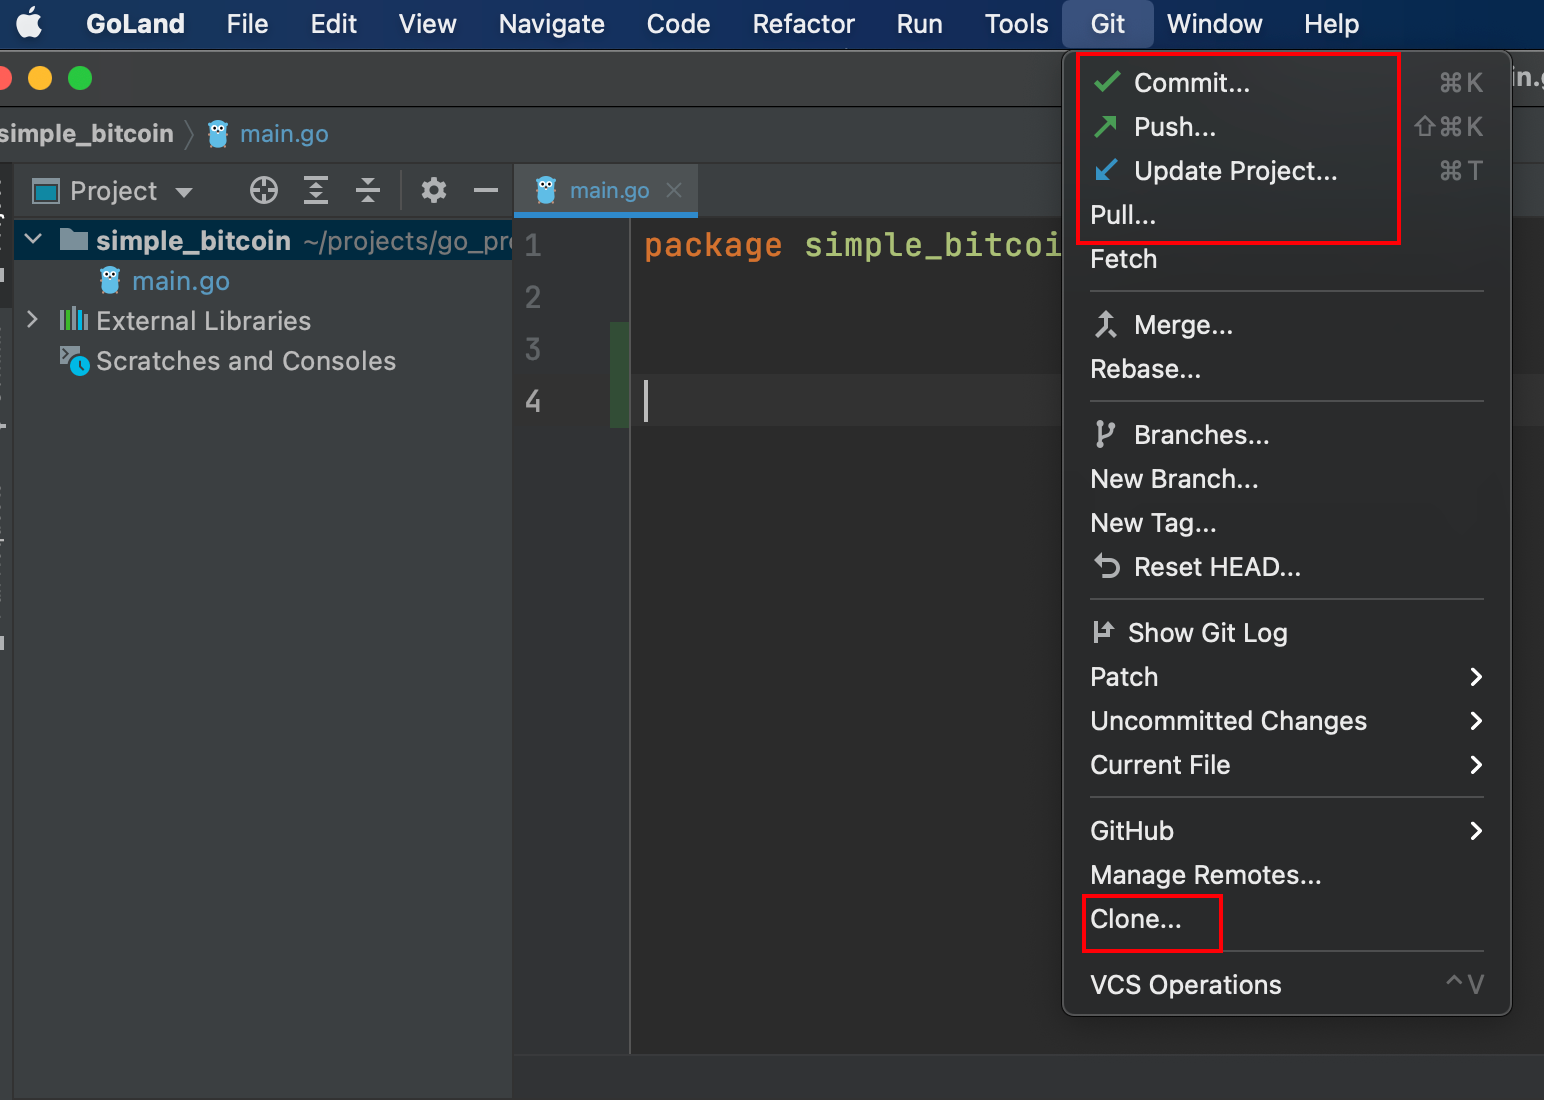Viewport: 1544px width, 1100px height.
Task: Expand the Patch submenu
Action: click(x=1286, y=677)
